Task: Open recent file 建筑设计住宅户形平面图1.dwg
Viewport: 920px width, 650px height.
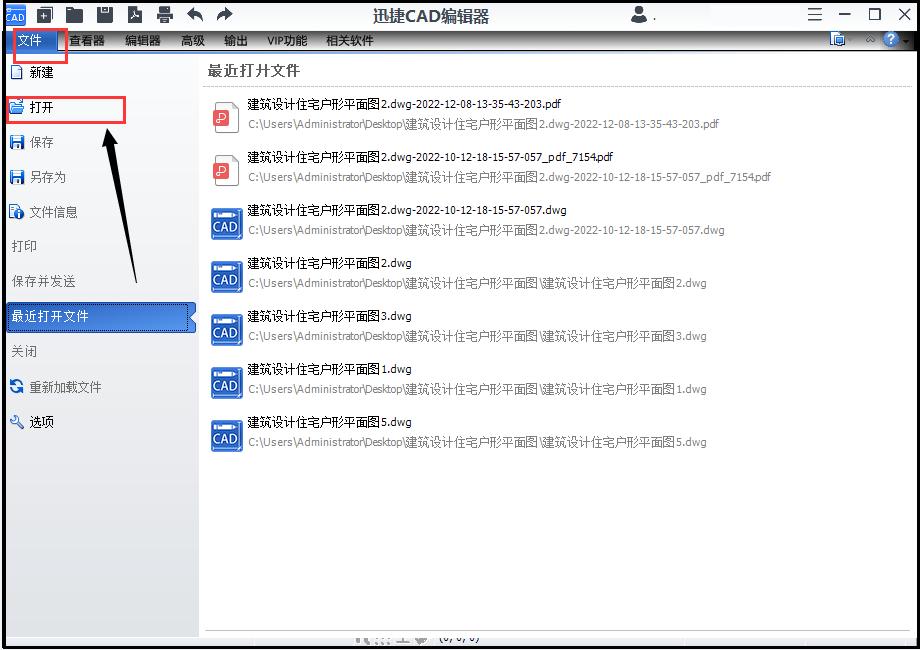Action: coord(331,369)
